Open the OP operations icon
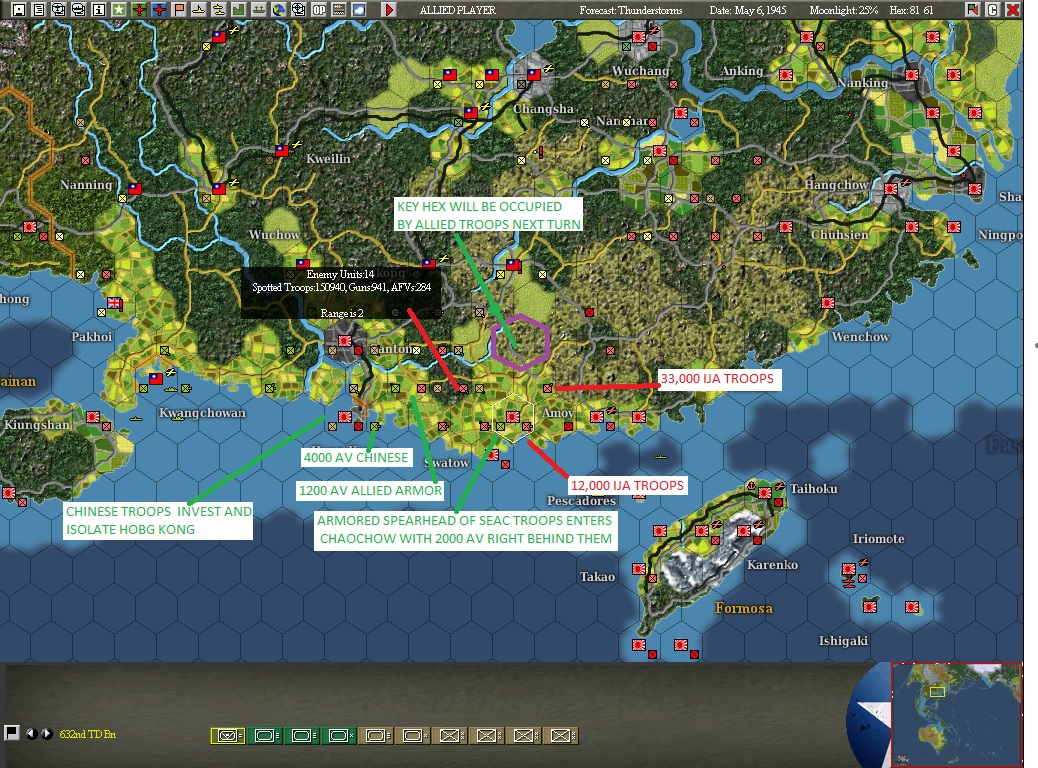The image size is (1038, 768). [318, 9]
